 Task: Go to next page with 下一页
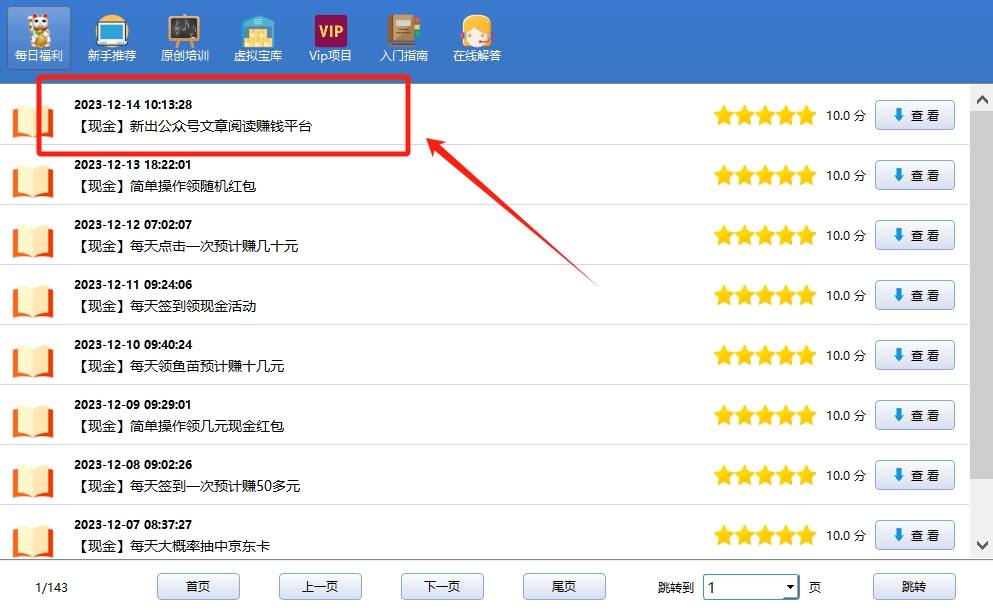[442, 587]
